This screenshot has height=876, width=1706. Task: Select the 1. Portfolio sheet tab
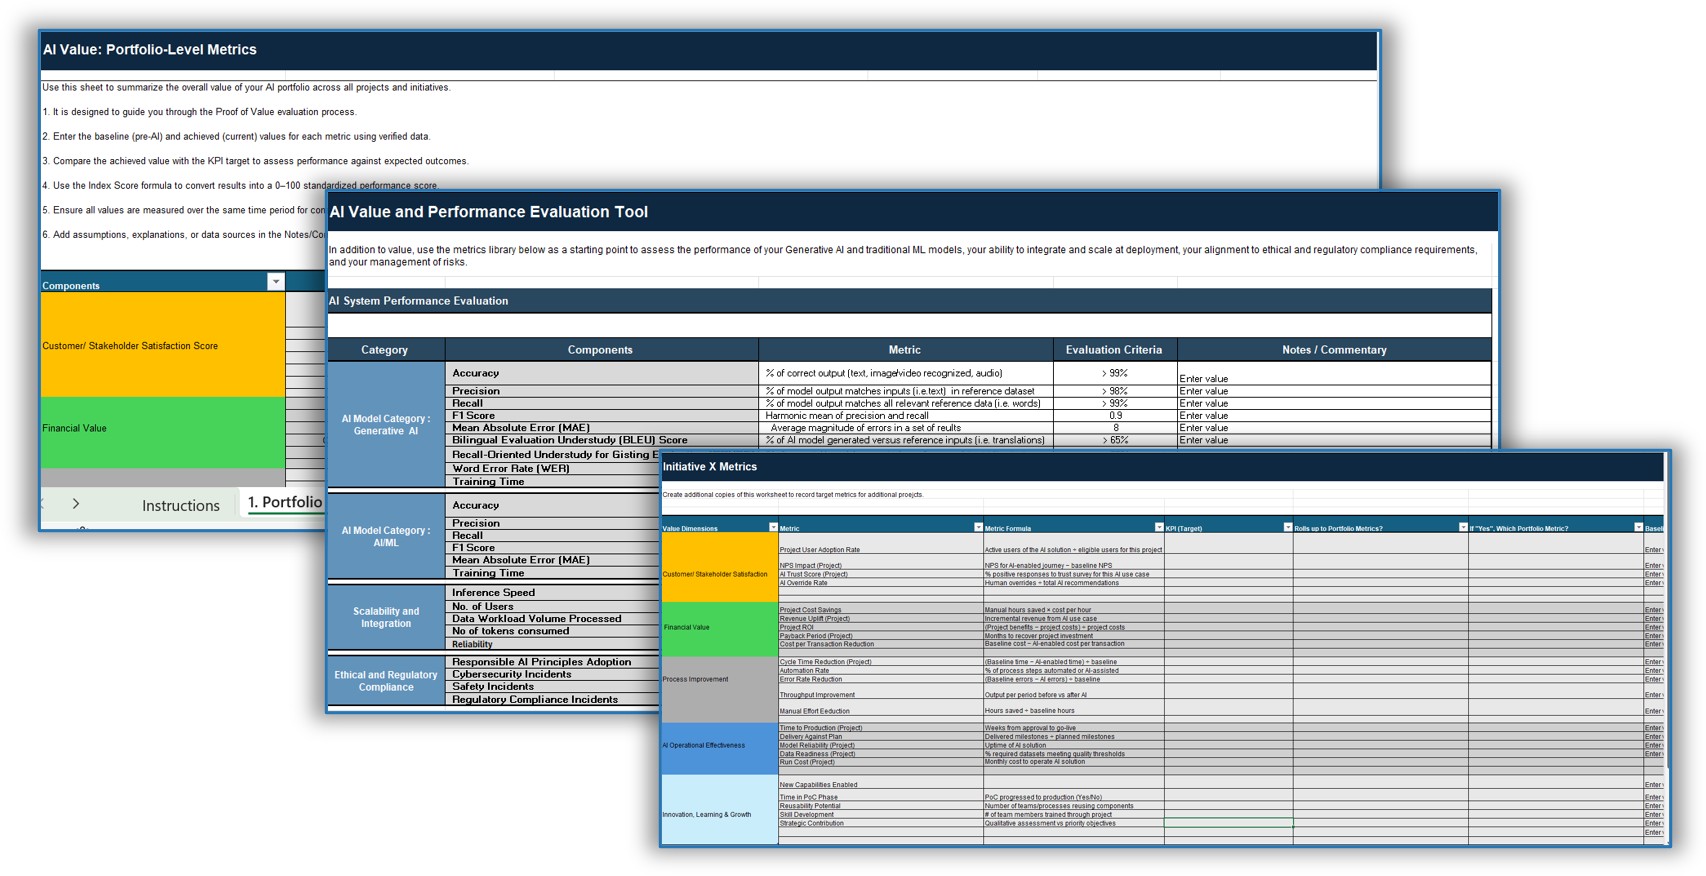pos(285,502)
